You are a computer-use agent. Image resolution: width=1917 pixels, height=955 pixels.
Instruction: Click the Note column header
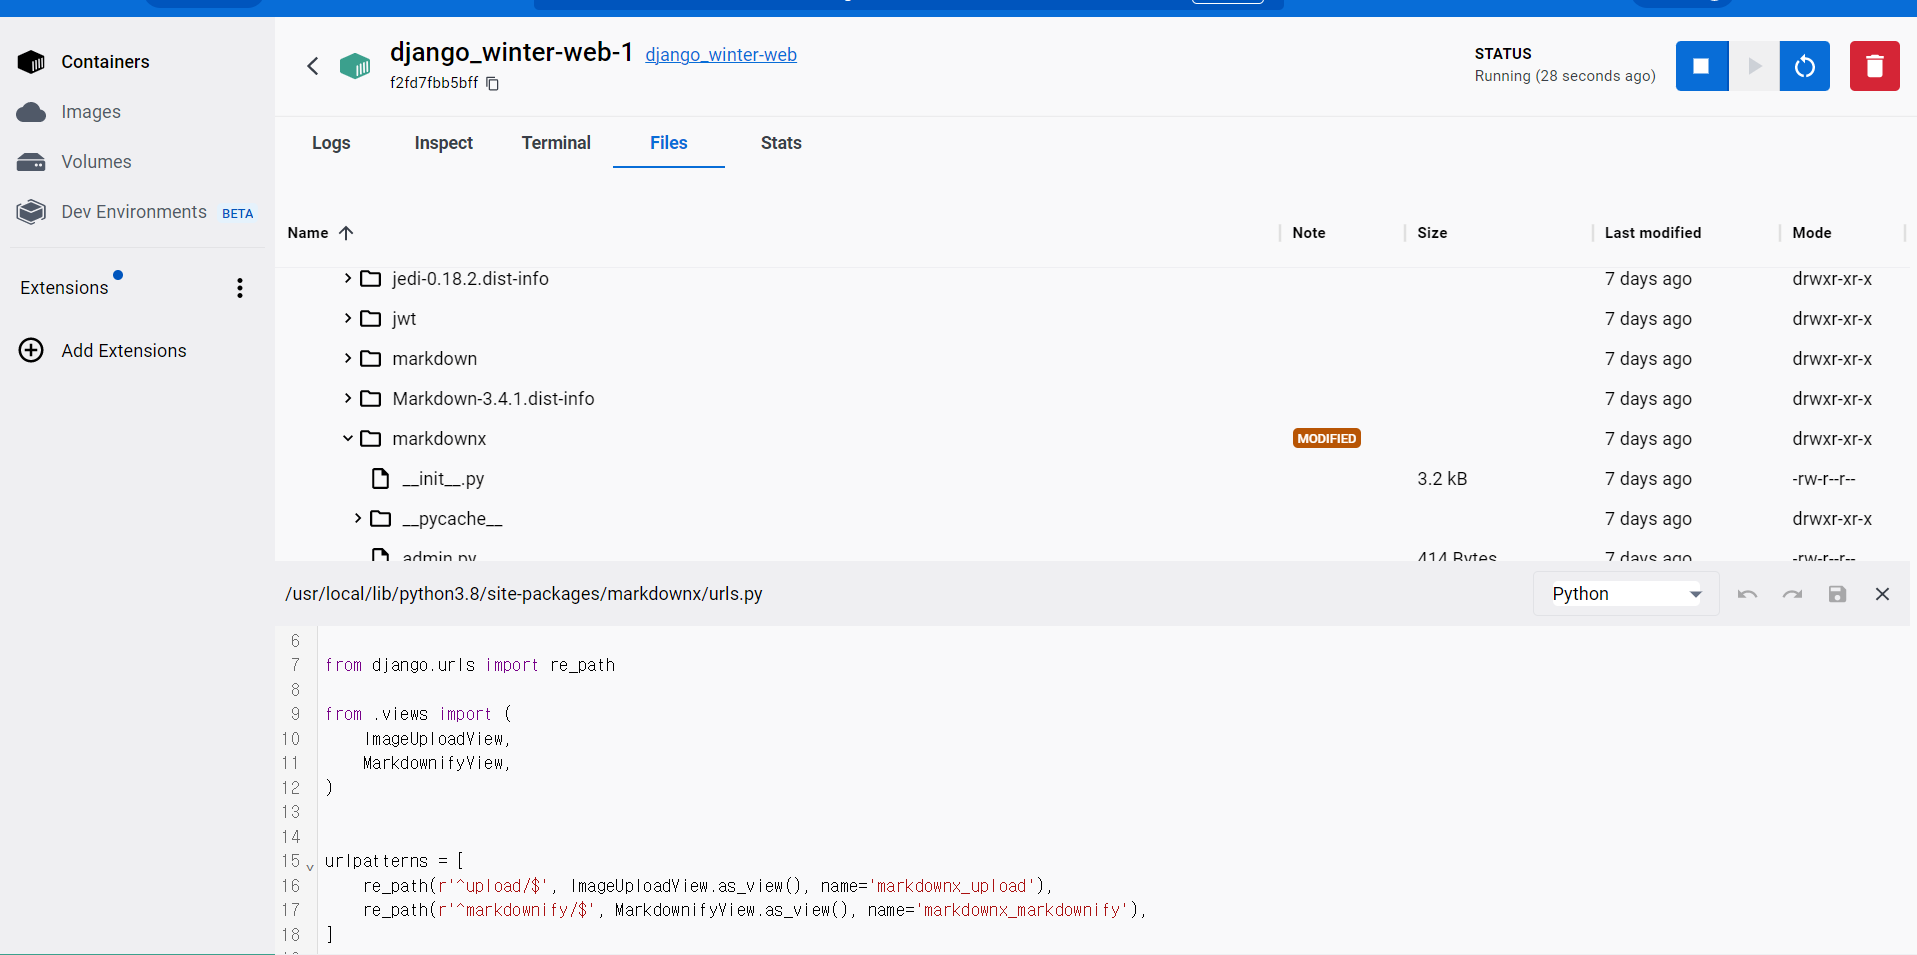click(x=1308, y=233)
